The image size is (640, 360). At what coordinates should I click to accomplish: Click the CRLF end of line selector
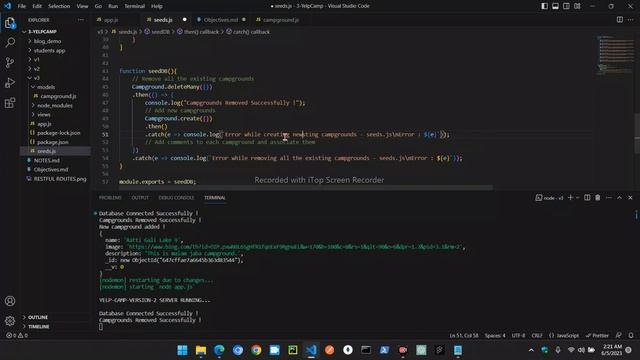coord(537,336)
